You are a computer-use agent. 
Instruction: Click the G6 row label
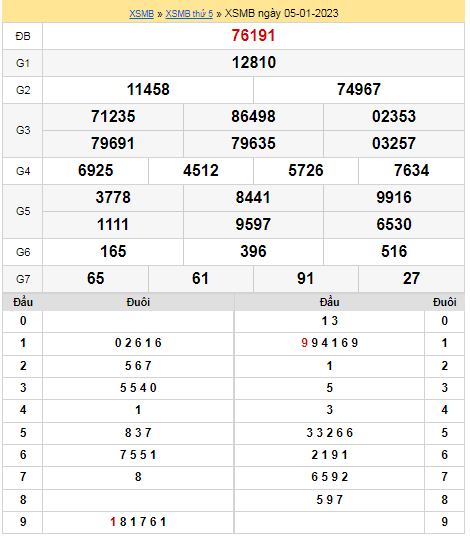click(x=23, y=252)
